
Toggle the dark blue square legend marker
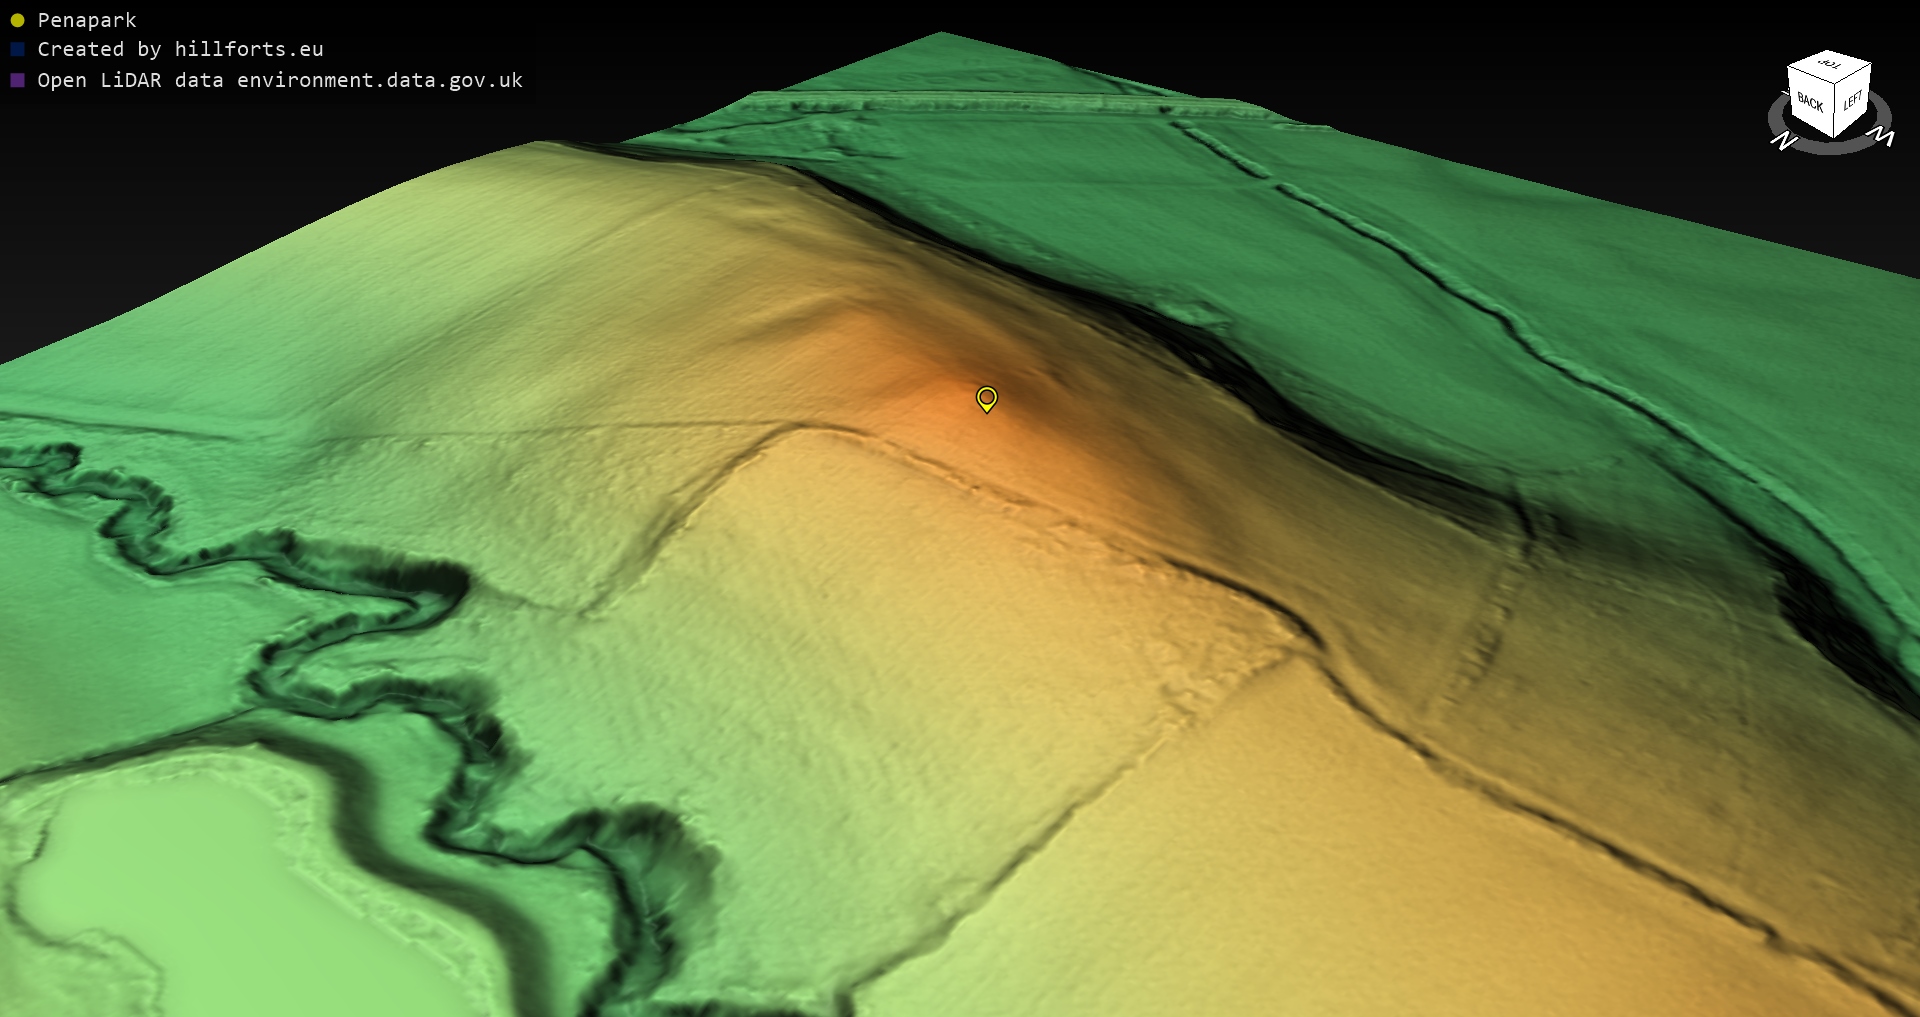tap(17, 49)
